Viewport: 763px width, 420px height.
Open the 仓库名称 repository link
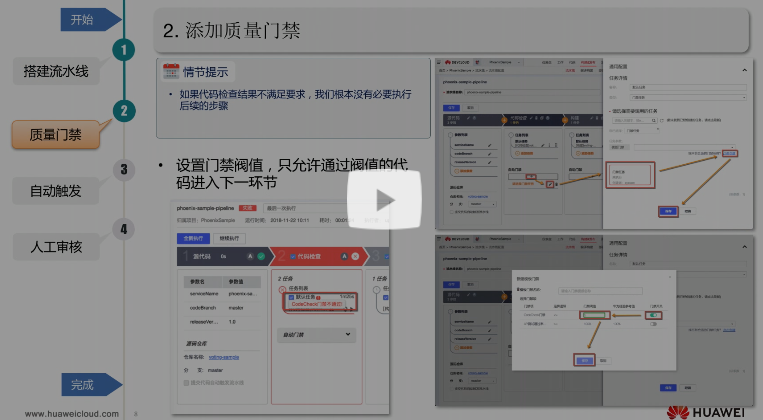click(x=224, y=357)
